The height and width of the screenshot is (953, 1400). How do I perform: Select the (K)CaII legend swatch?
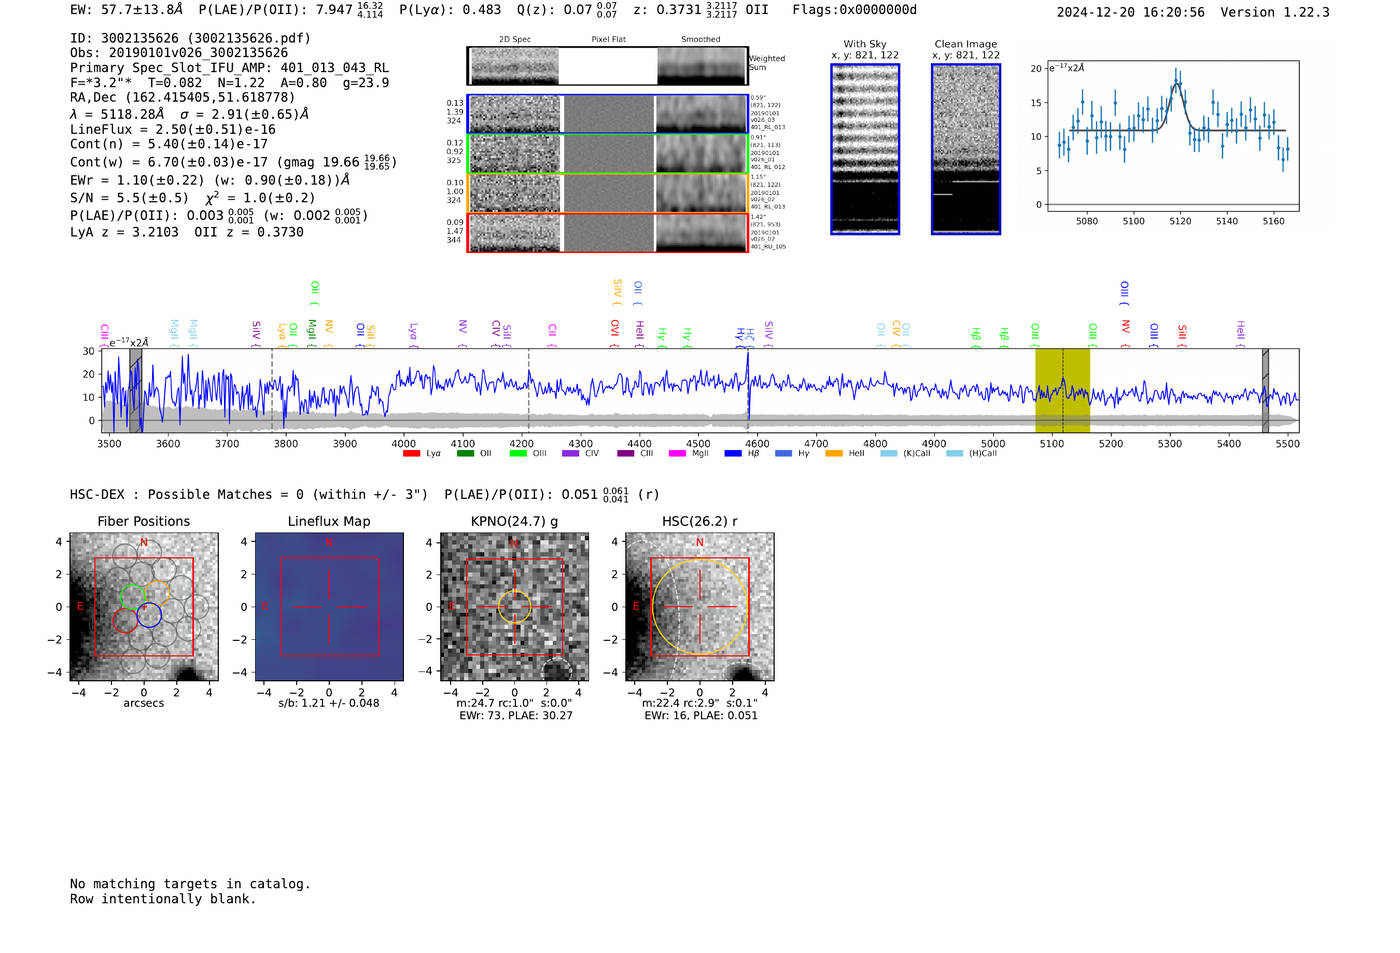point(888,454)
